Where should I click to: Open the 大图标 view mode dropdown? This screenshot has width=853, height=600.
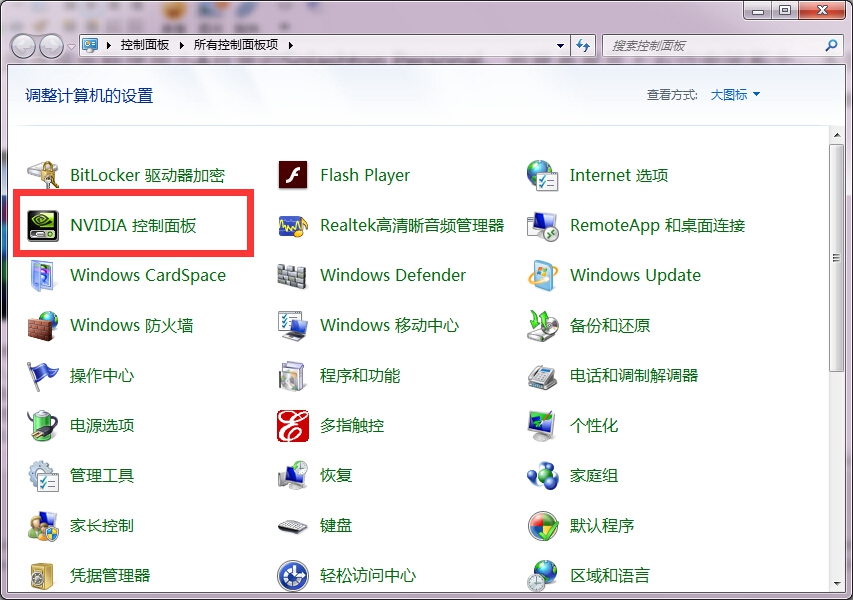(735, 95)
